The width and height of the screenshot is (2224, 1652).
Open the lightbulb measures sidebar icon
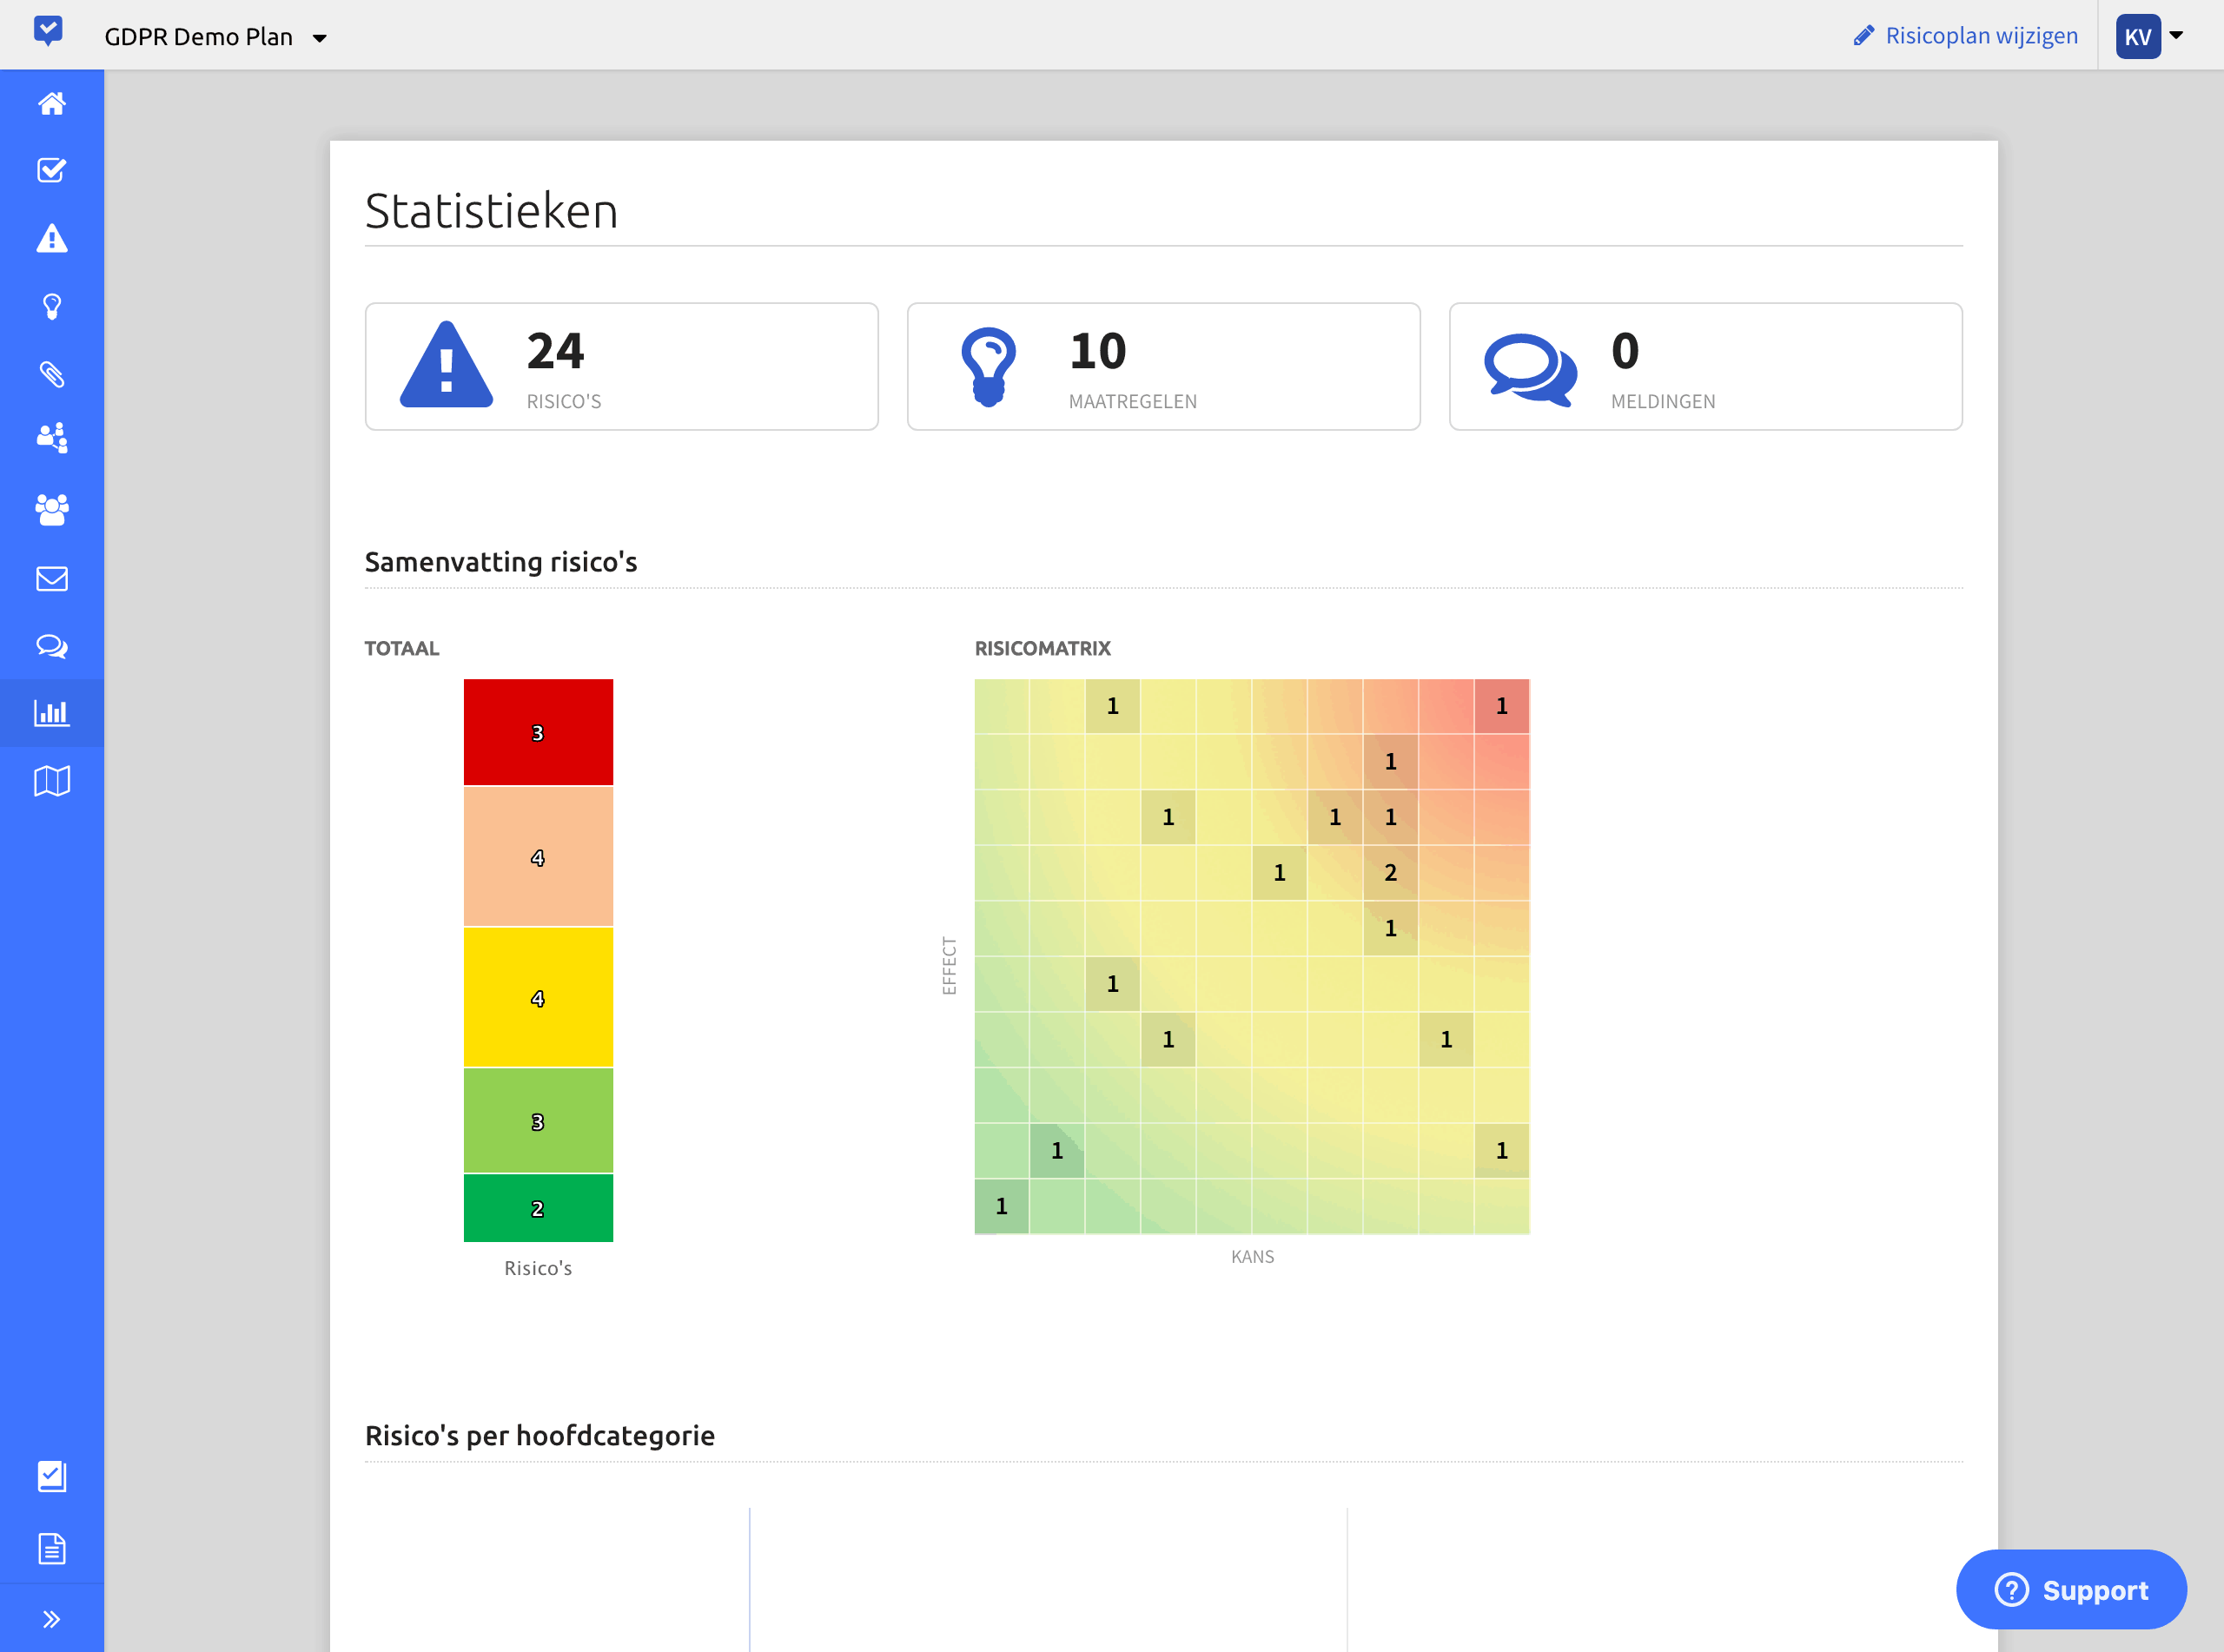(52, 307)
